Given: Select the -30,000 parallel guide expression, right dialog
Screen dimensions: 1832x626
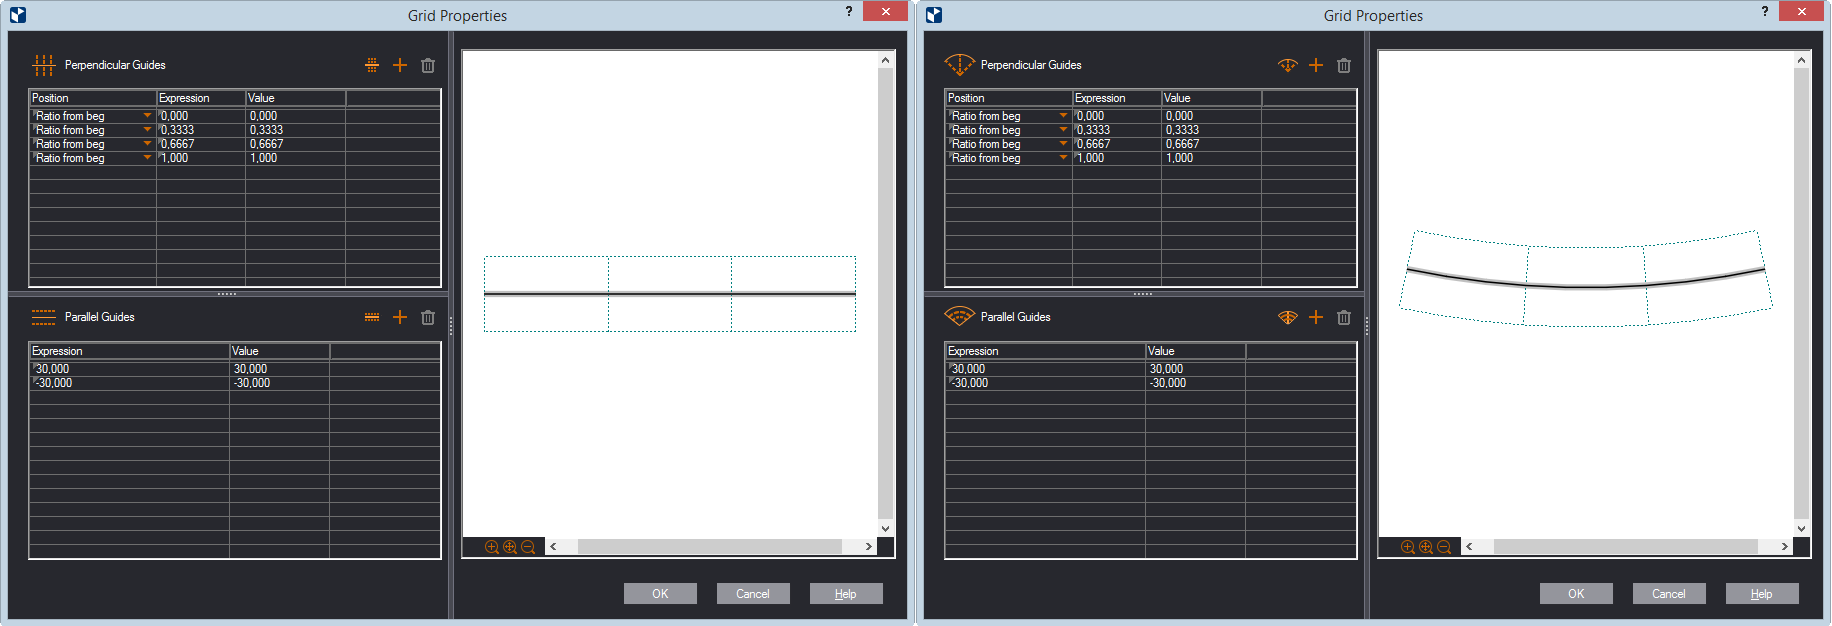Looking at the screenshot, I should pos(1044,383).
